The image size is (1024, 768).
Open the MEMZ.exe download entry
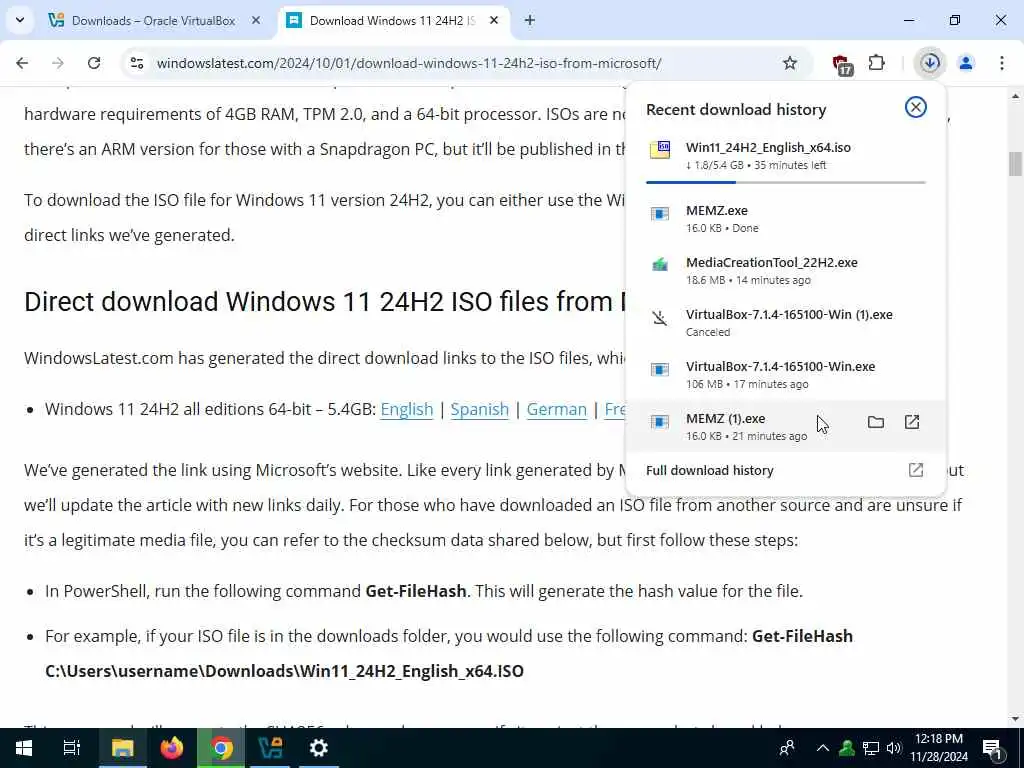785,218
